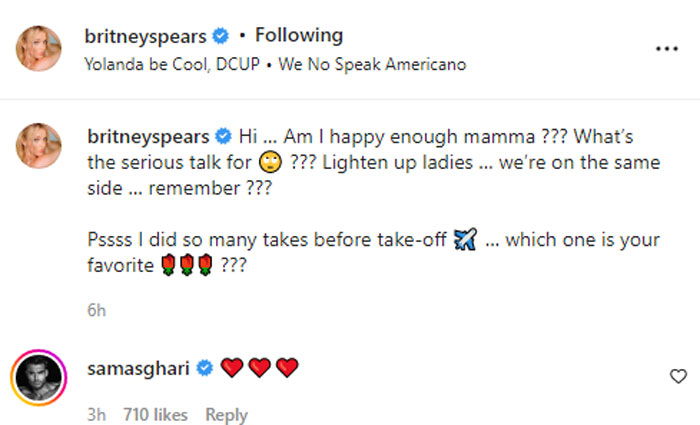
Task: Open the We No Speak Americano audio link
Action: [372, 64]
